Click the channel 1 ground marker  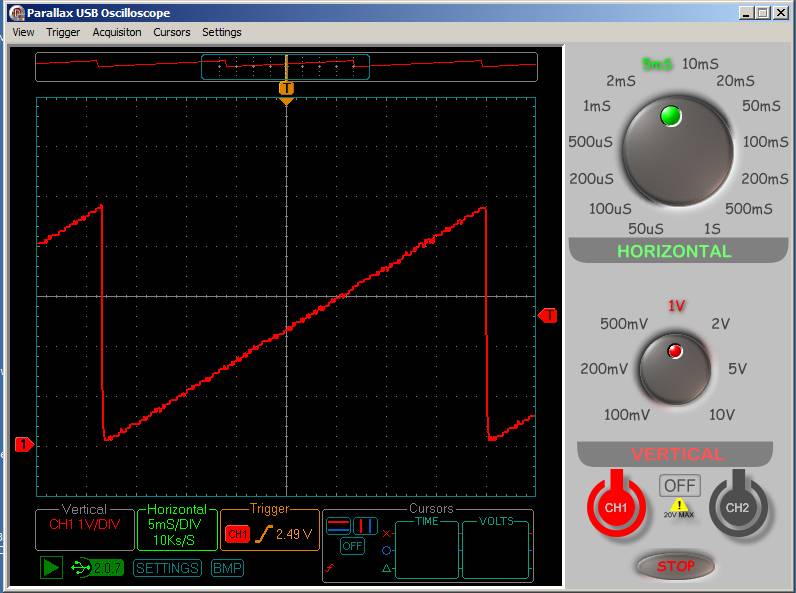(24, 445)
